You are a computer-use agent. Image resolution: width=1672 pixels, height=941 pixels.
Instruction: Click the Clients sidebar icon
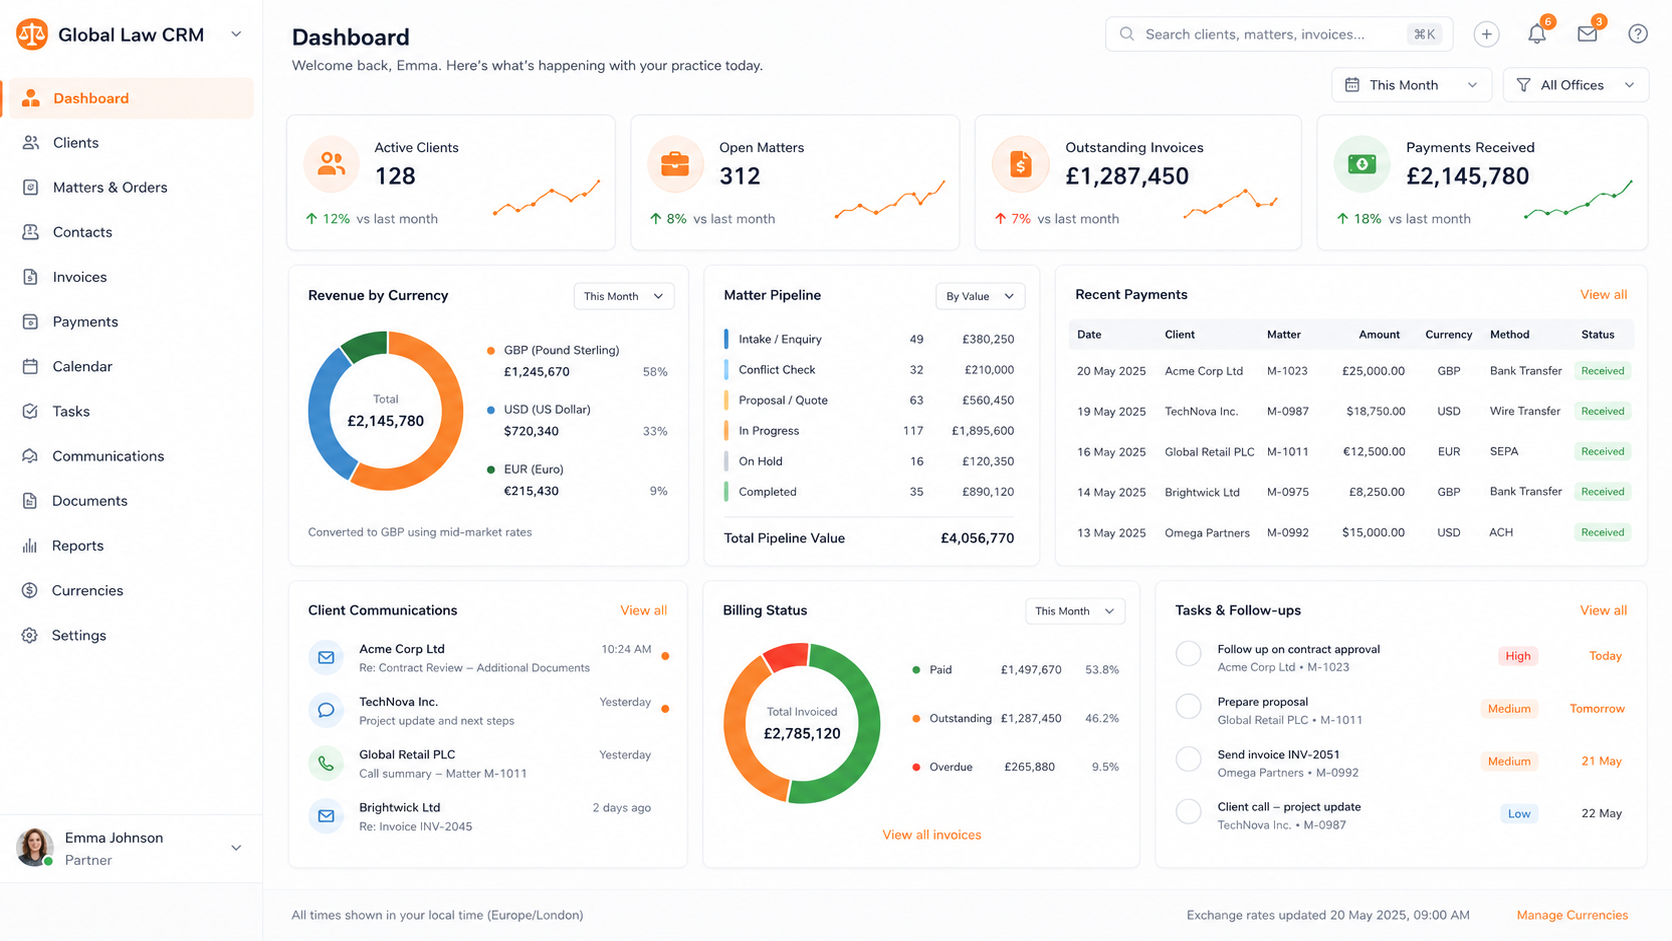click(x=31, y=143)
